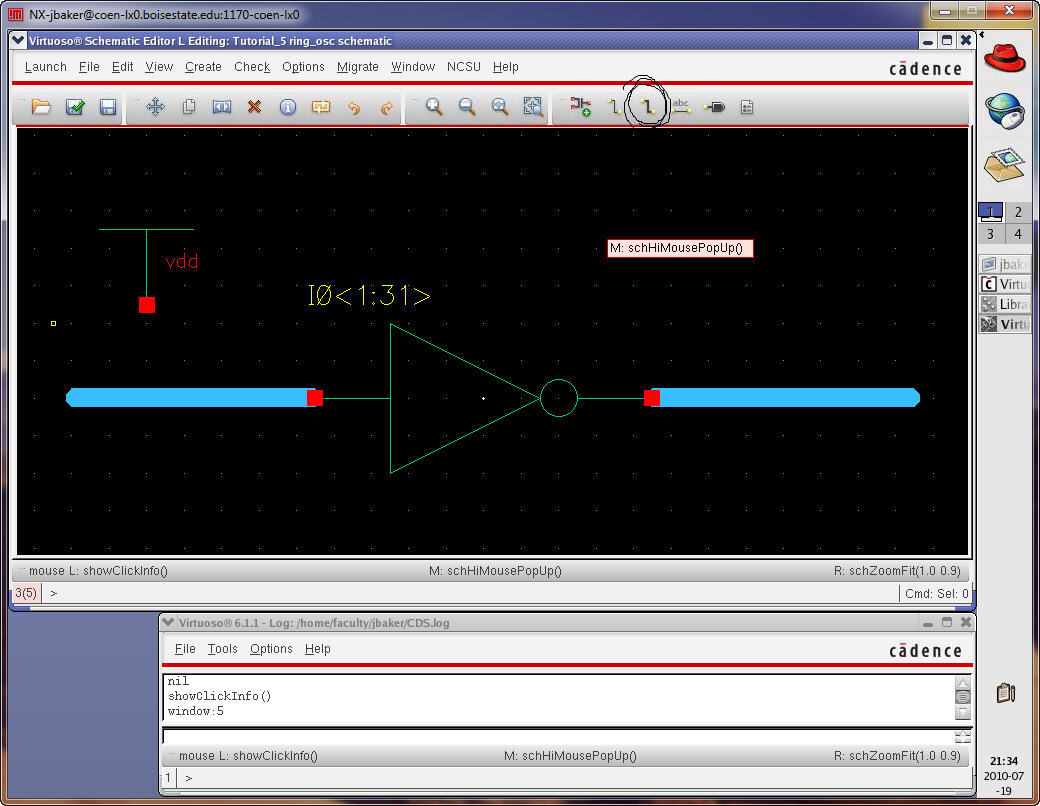
Task: Click the Log window vertical scrollbar
Action: [x=962, y=697]
